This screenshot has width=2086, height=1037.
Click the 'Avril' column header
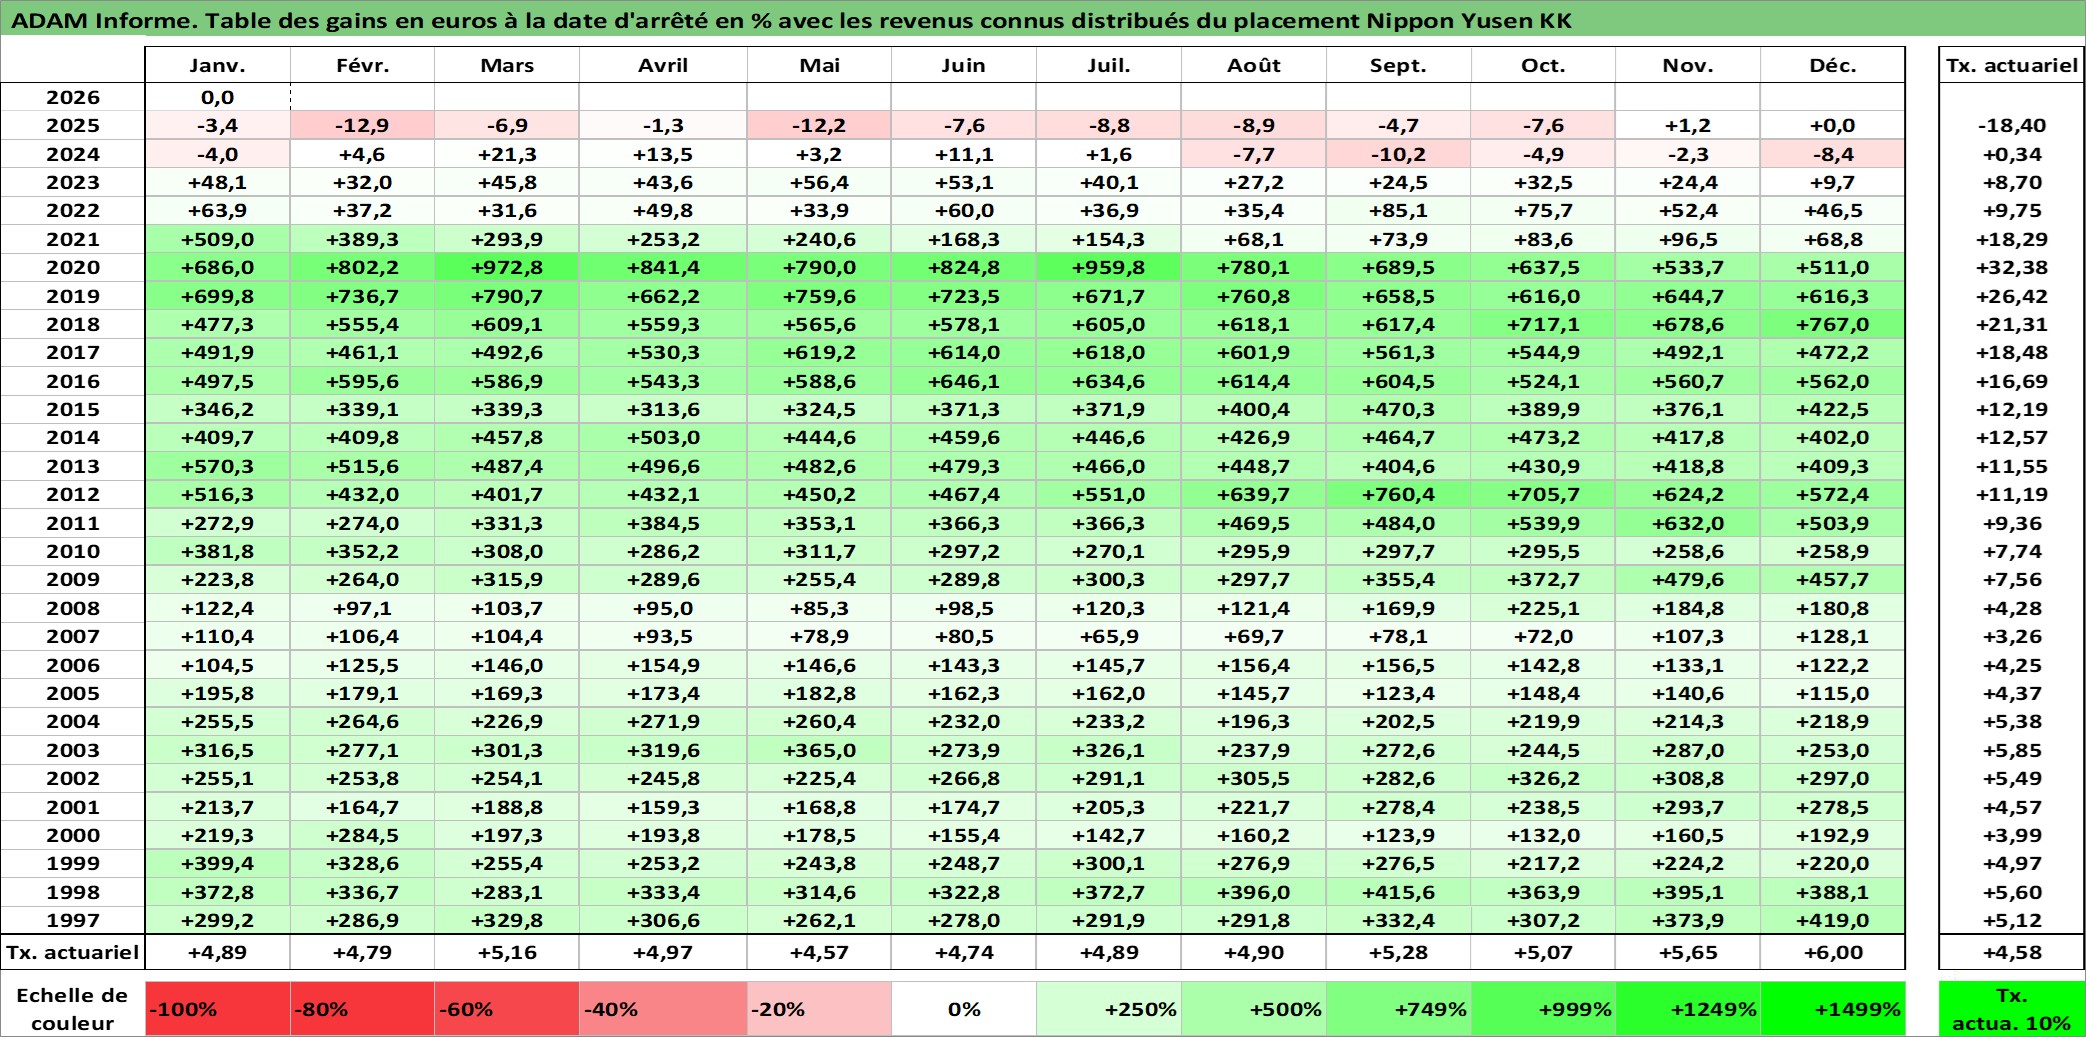pos(663,65)
